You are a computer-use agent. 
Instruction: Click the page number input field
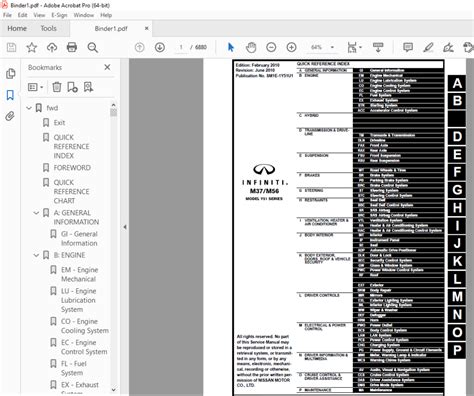click(x=181, y=47)
